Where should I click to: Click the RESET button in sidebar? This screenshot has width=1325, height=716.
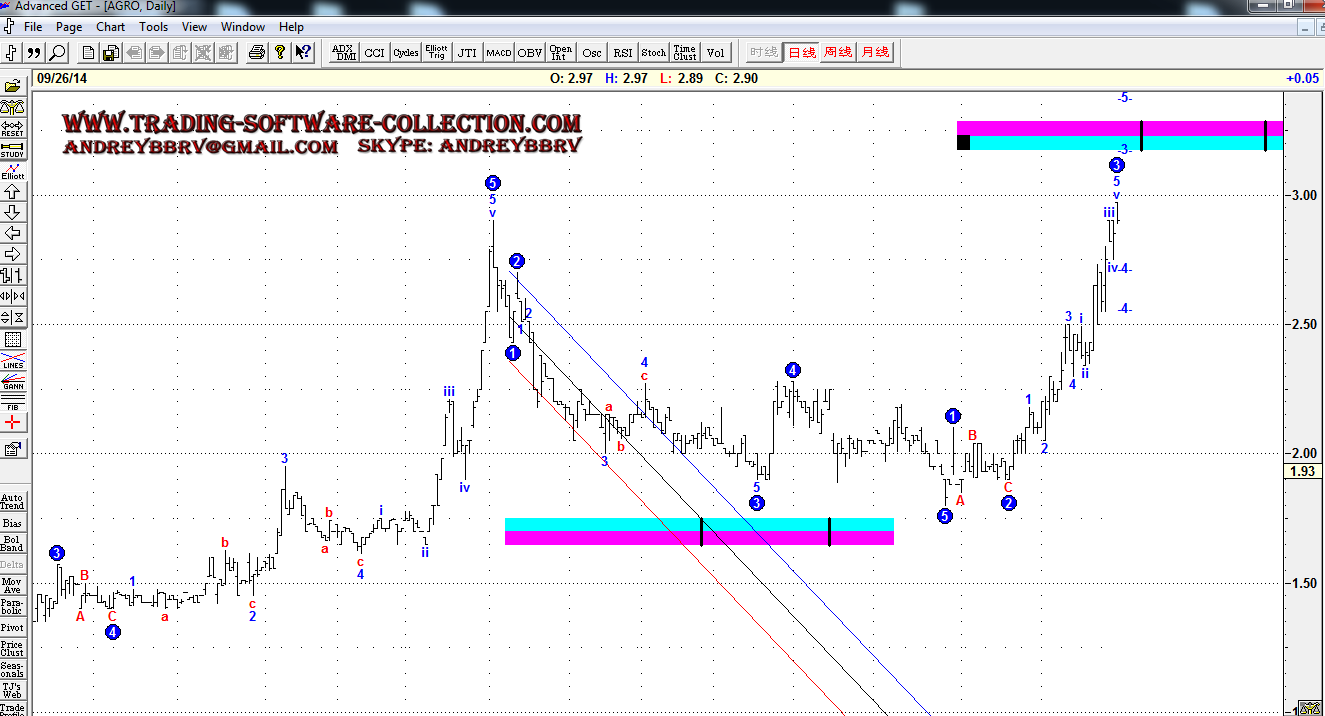click(12, 127)
